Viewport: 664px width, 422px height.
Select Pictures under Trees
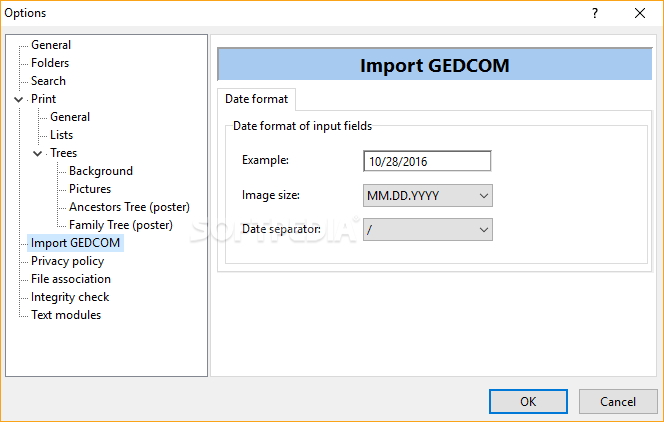pyautogui.click(x=90, y=189)
